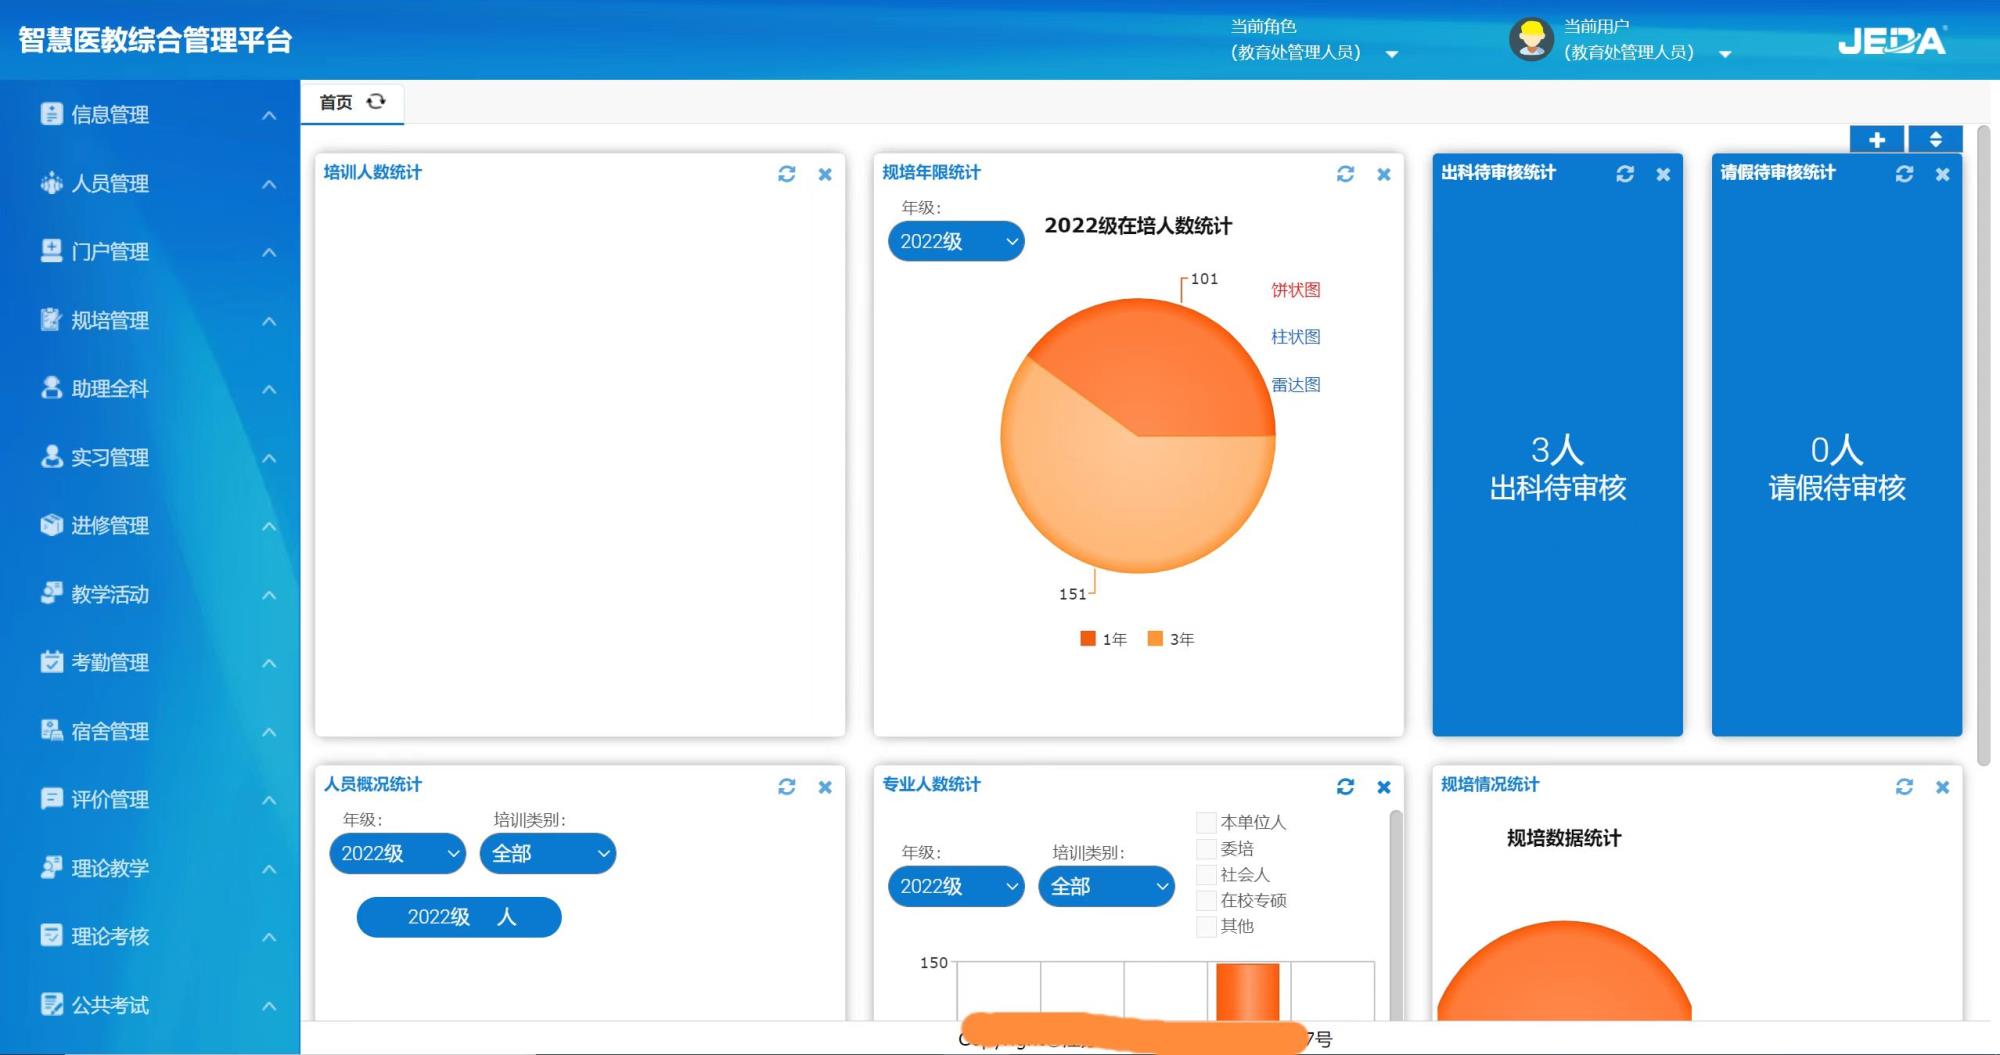Enable the 在校专硕 checkbox
Screen dimensions: 2000x1055
point(1206,901)
